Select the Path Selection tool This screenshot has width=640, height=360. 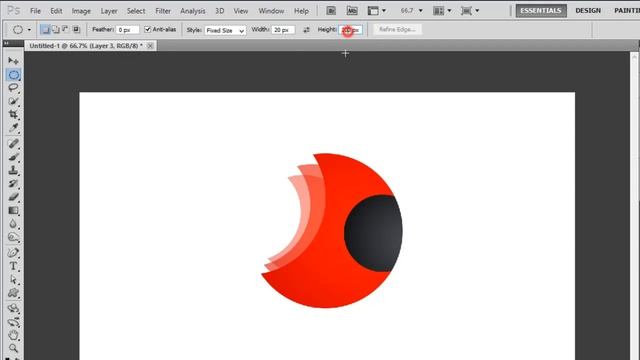13,280
